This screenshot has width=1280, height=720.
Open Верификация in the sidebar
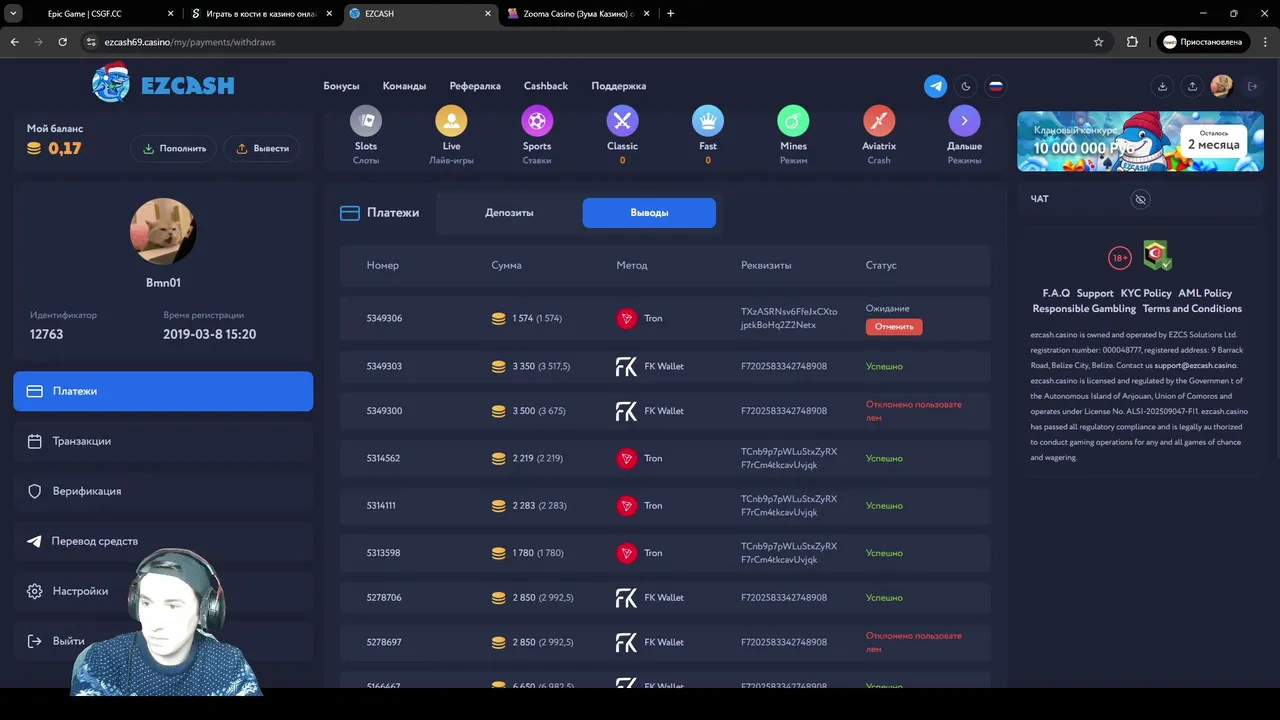(x=163, y=491)
